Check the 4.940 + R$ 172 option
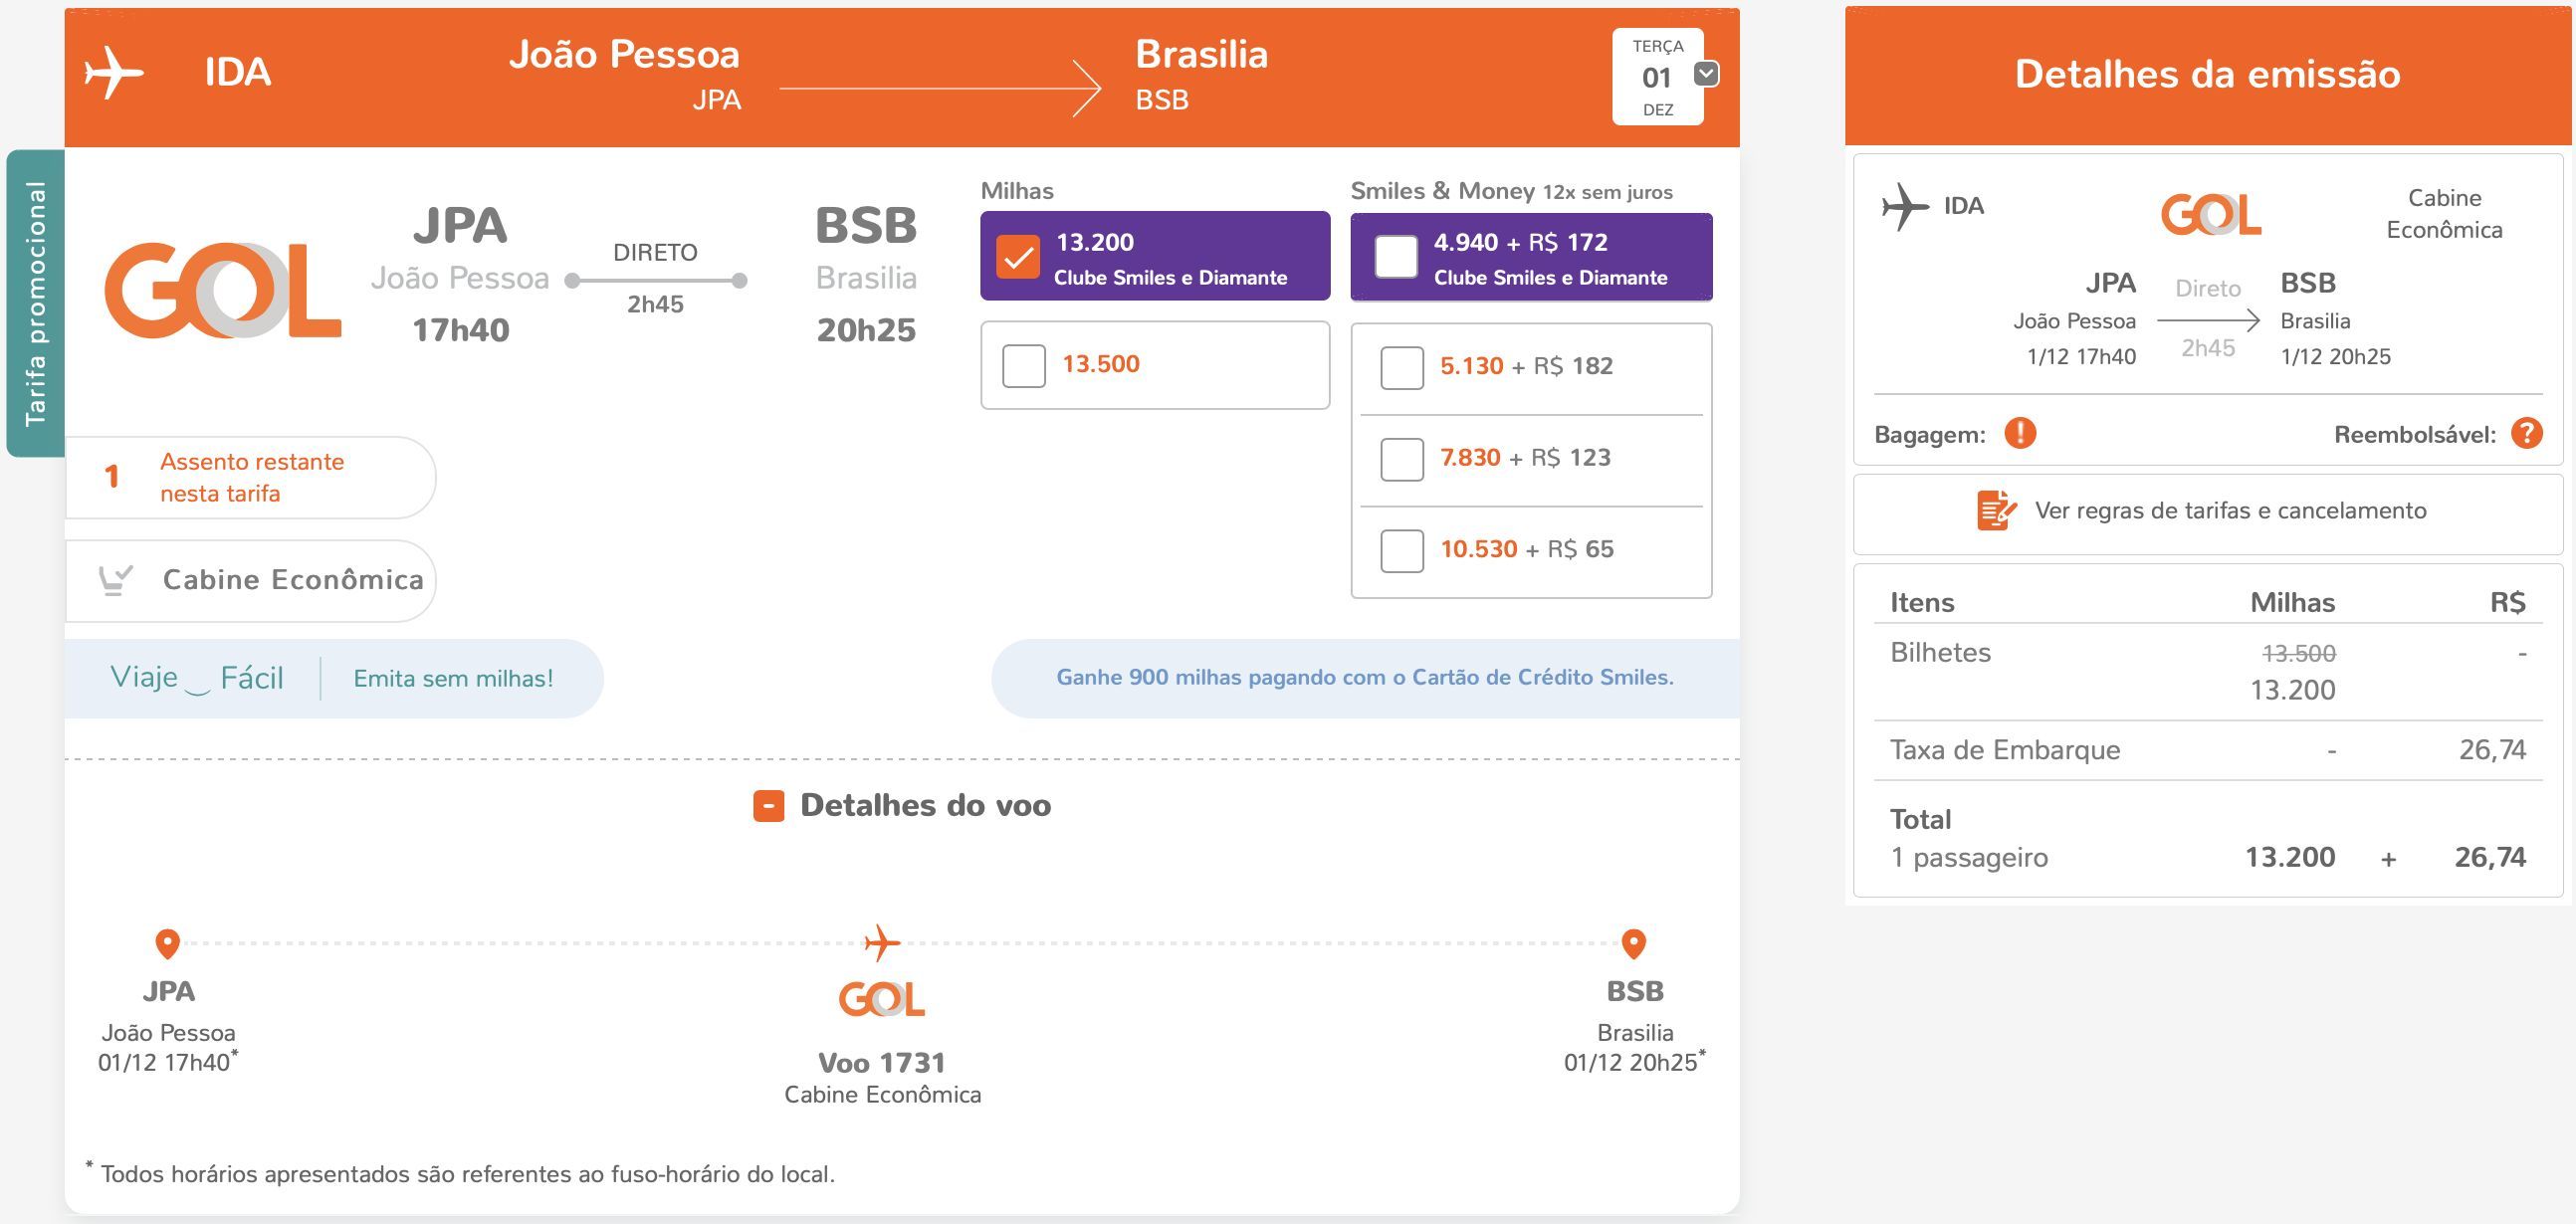Image resolution: width=2576 pixels, height=1224 pixels. (x=1396, y=257)
